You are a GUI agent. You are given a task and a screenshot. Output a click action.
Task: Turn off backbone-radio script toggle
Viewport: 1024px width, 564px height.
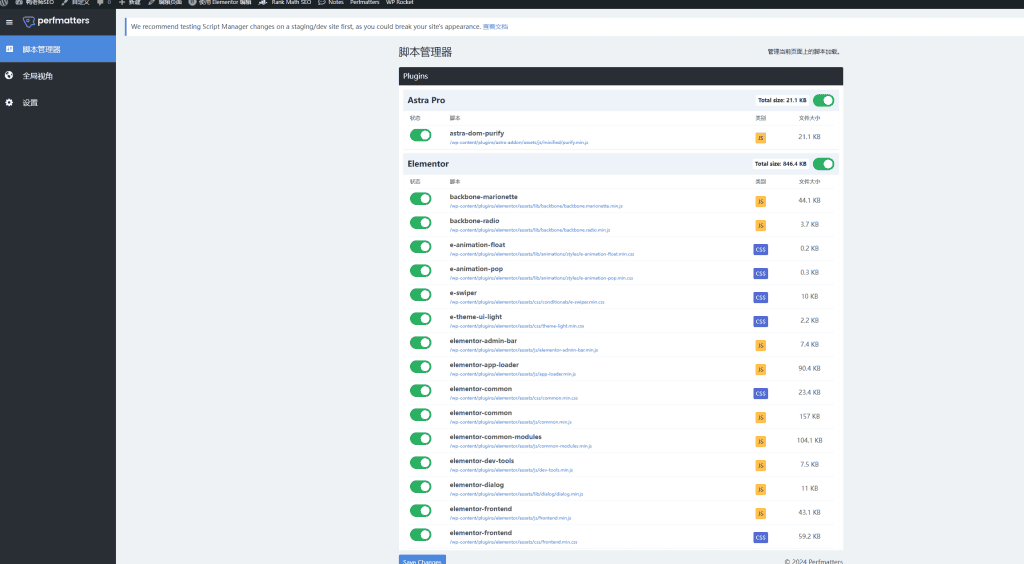tap(421, 223)
